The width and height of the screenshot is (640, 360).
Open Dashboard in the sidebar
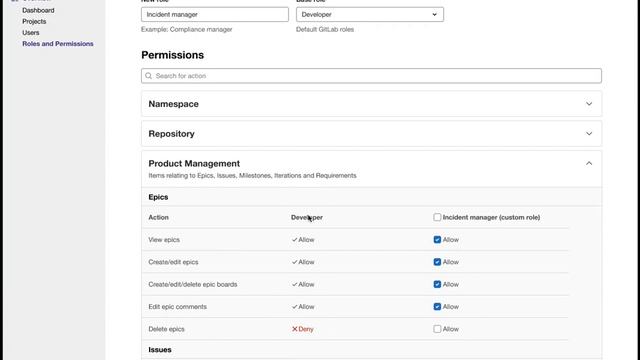[x=38, y=10]
